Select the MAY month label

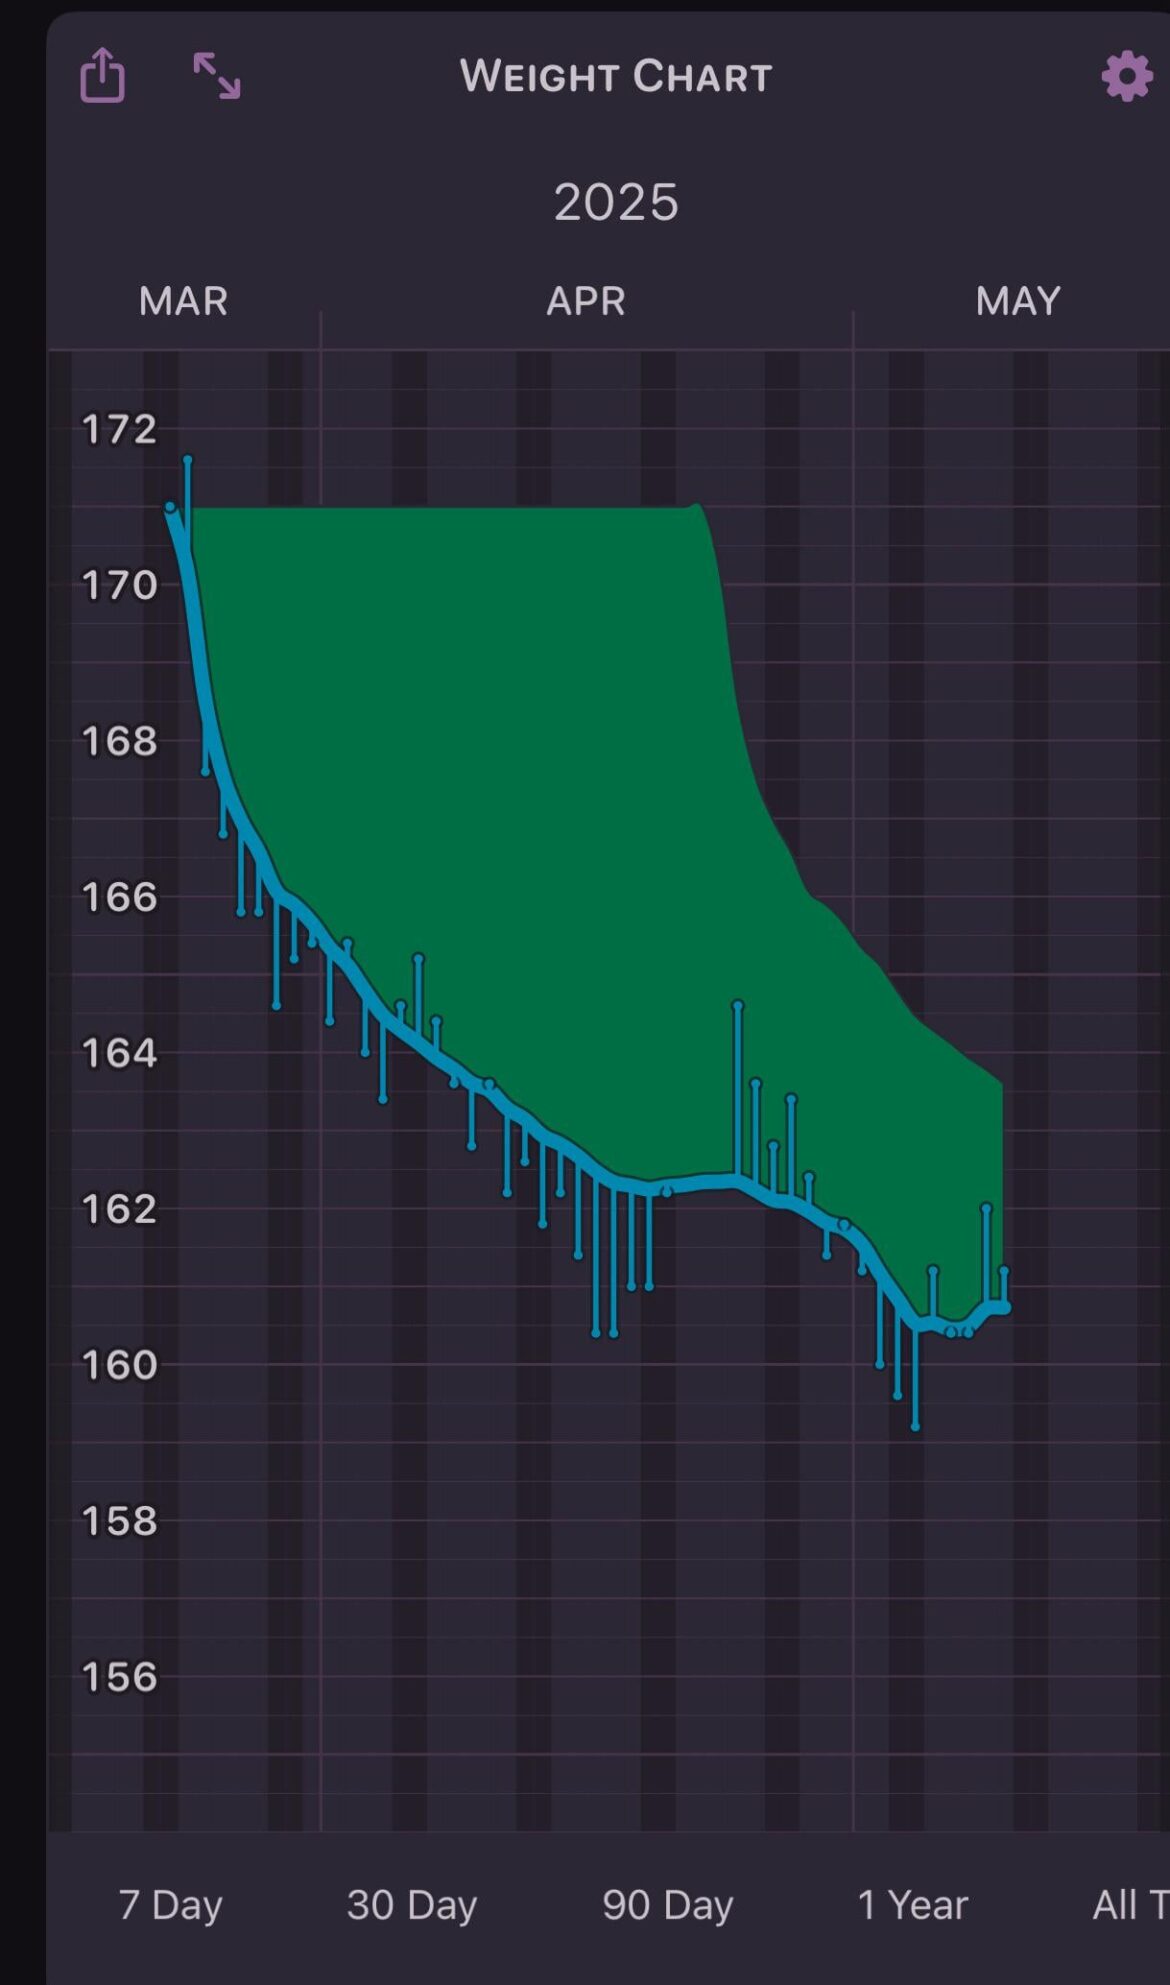[1017, 301]
